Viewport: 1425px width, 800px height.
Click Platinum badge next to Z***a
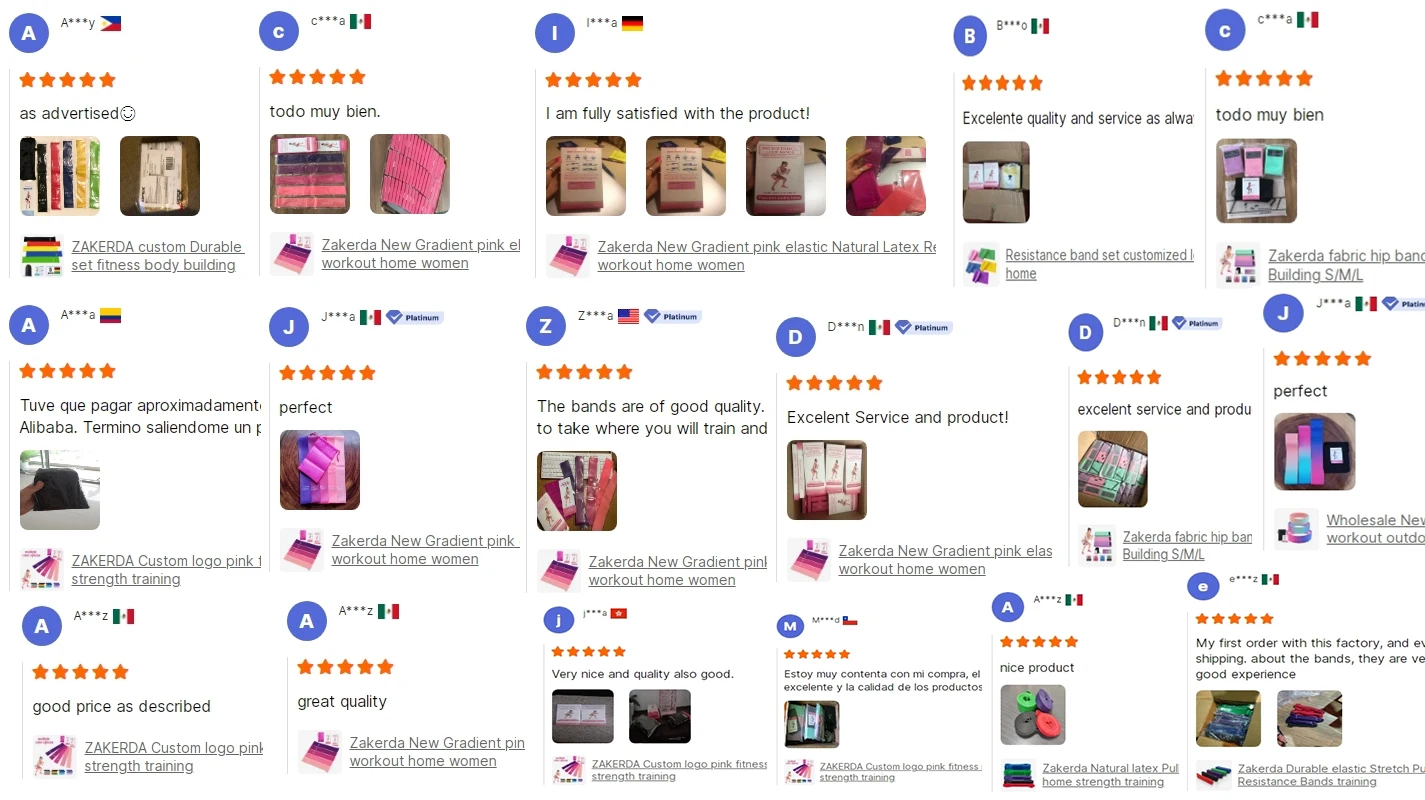pos(672,316)
